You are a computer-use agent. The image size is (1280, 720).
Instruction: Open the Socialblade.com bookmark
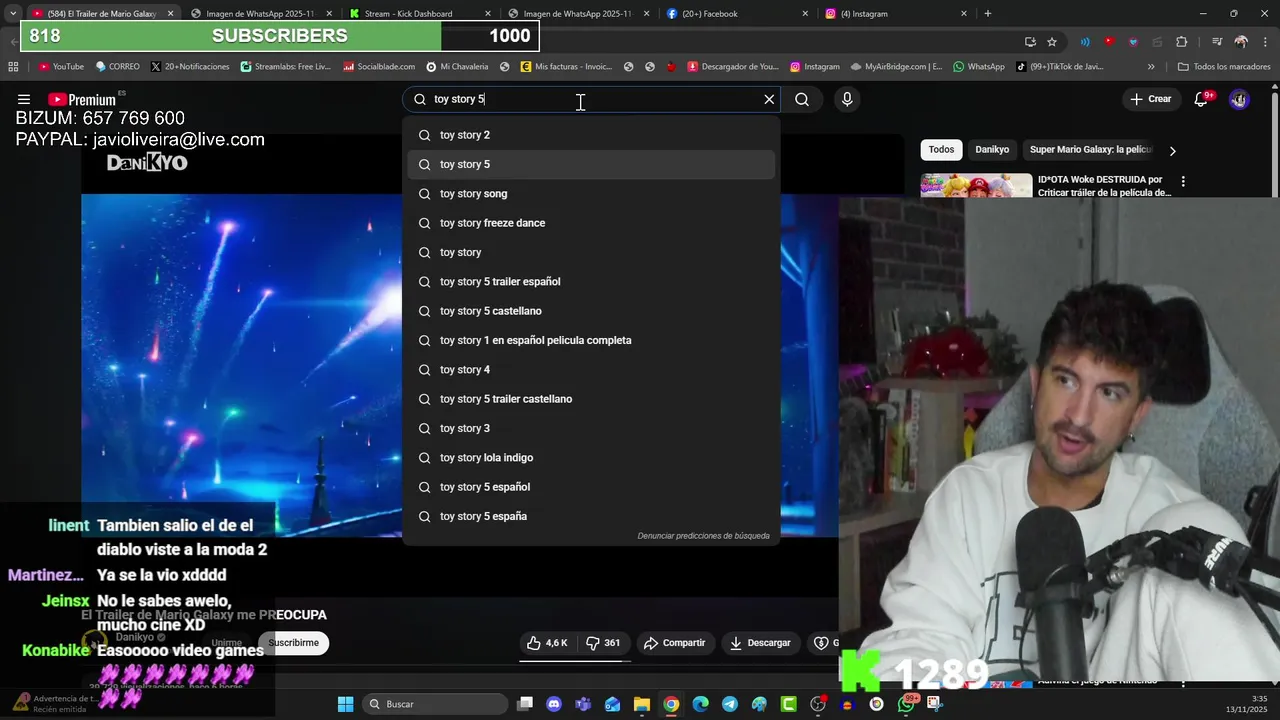click(x=379, y=67)
